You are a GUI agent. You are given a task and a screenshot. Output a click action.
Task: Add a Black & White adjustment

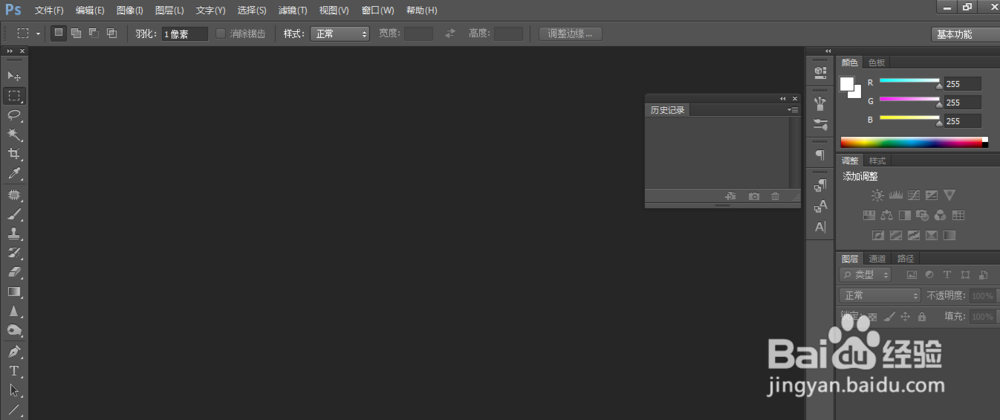tap(904, 215)
